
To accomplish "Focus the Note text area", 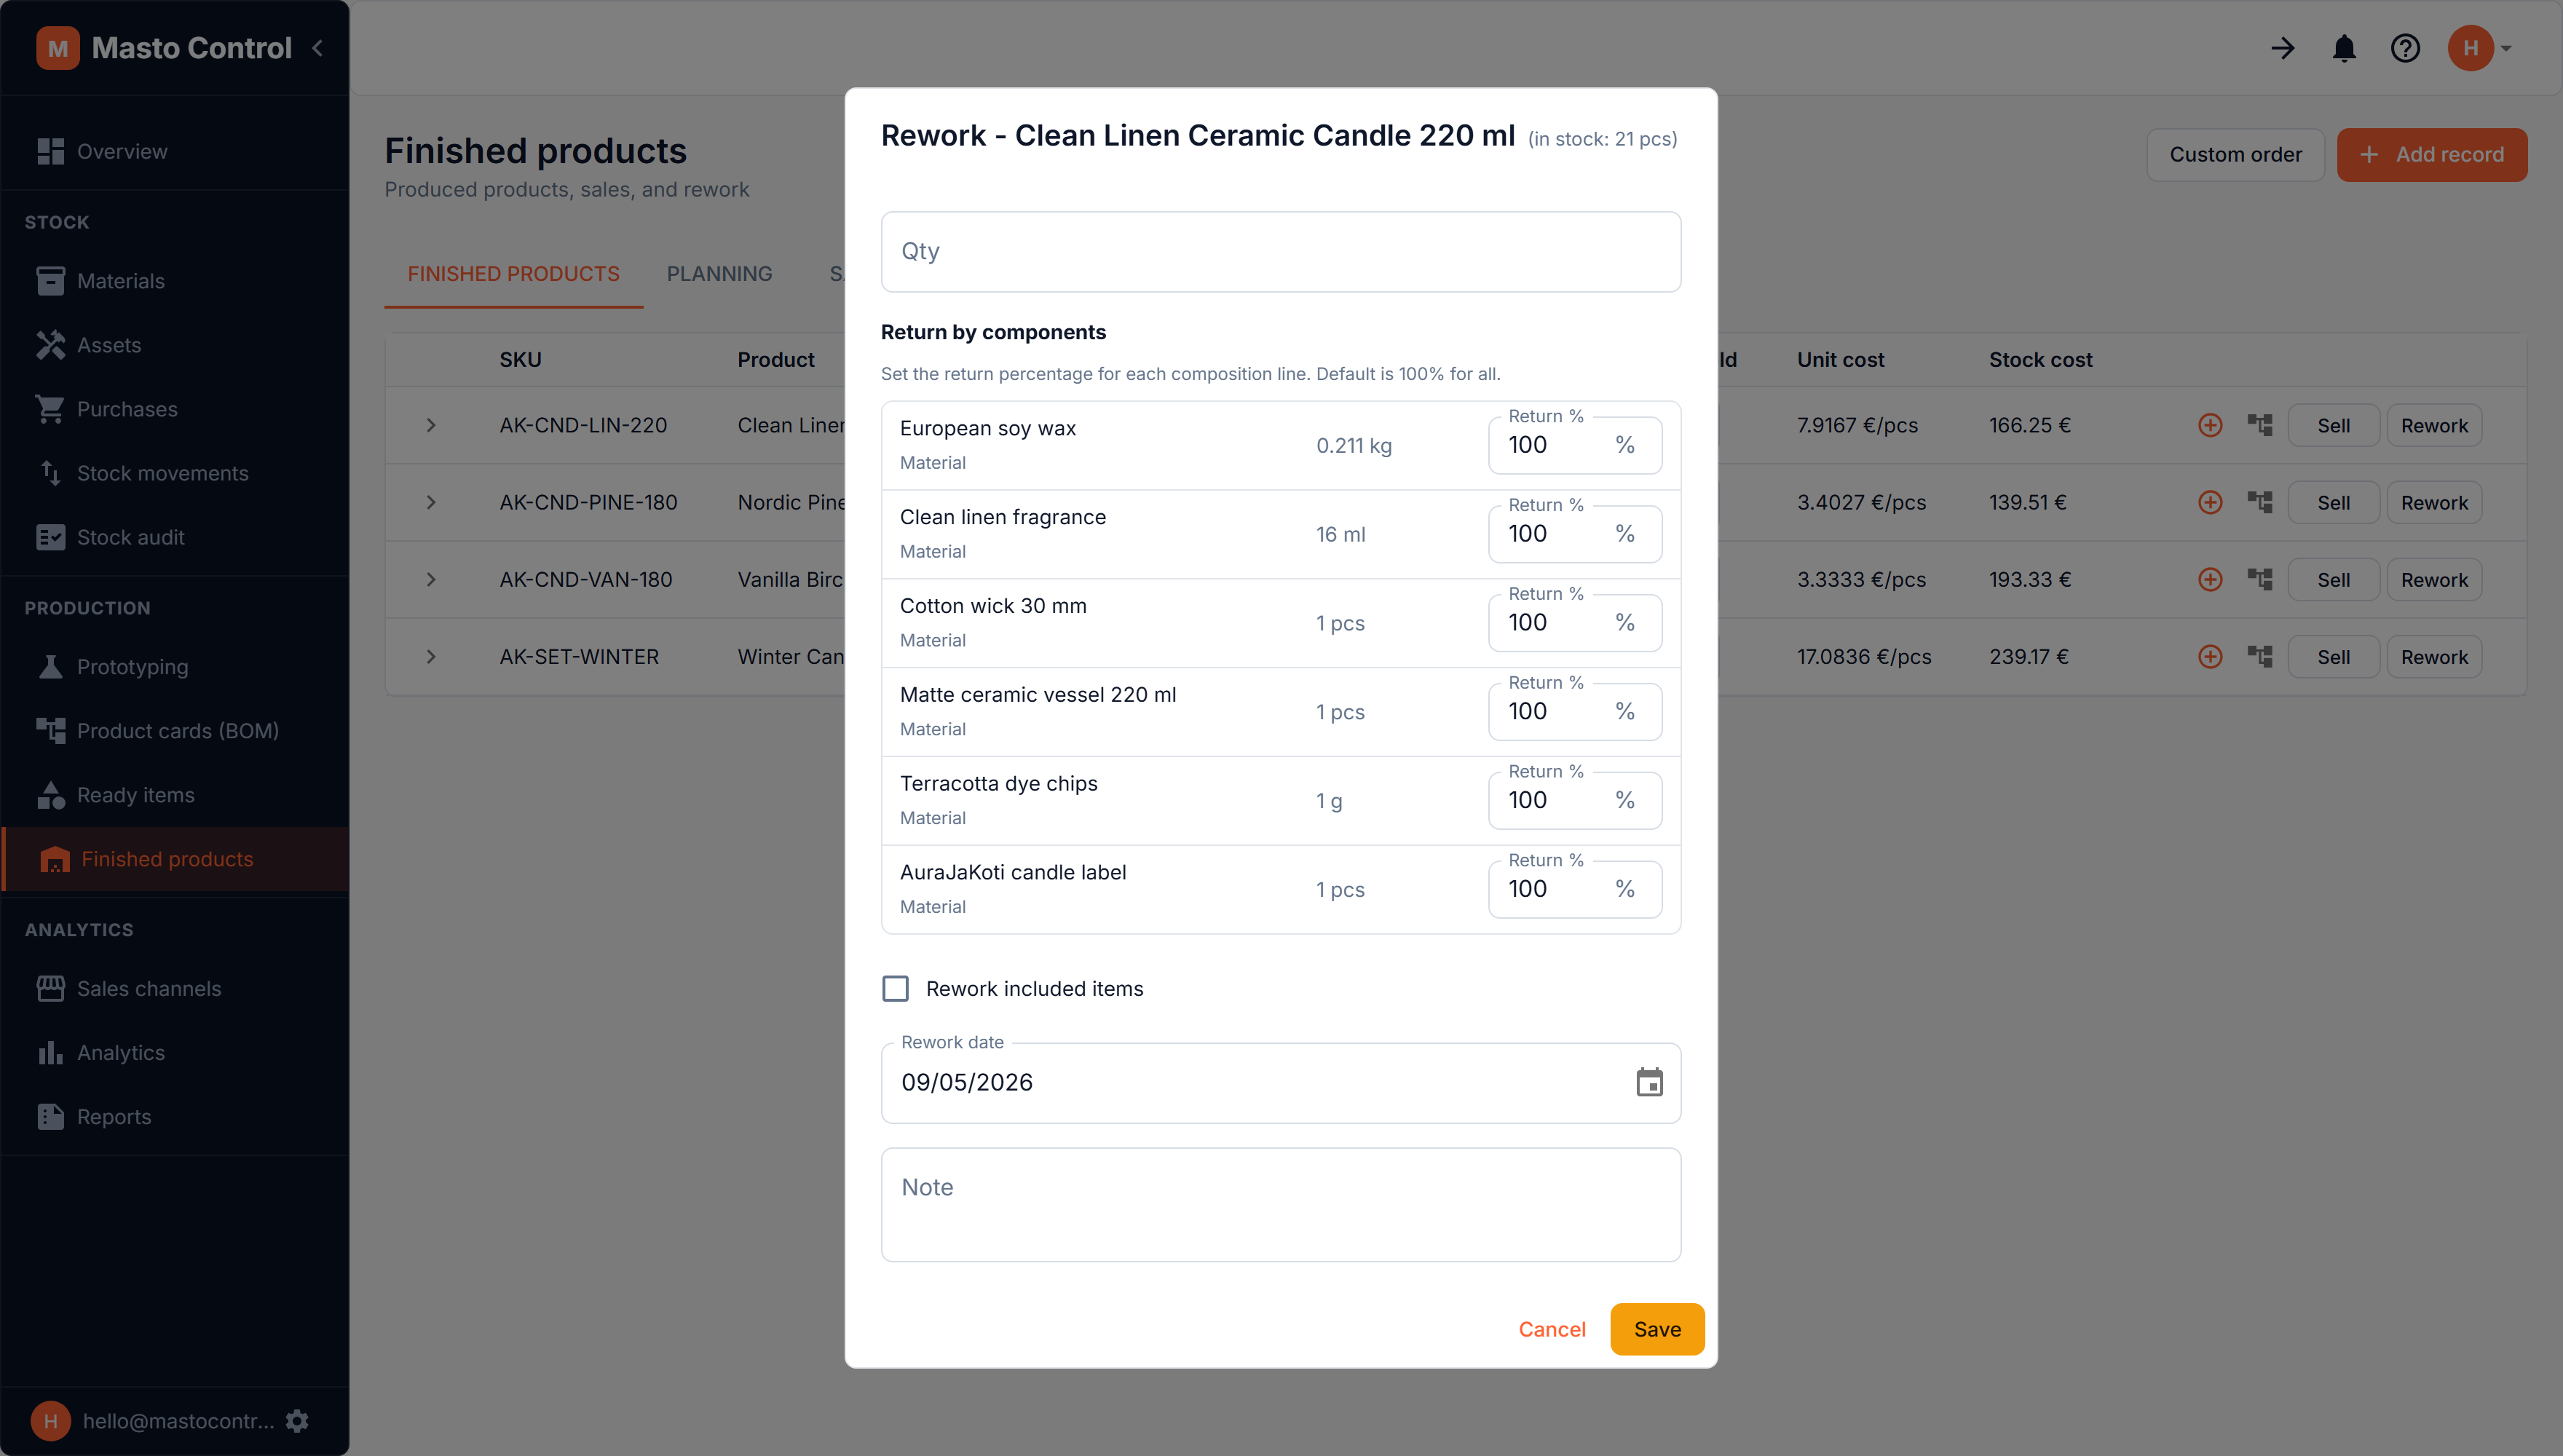I will [x=1280, y=1204].
